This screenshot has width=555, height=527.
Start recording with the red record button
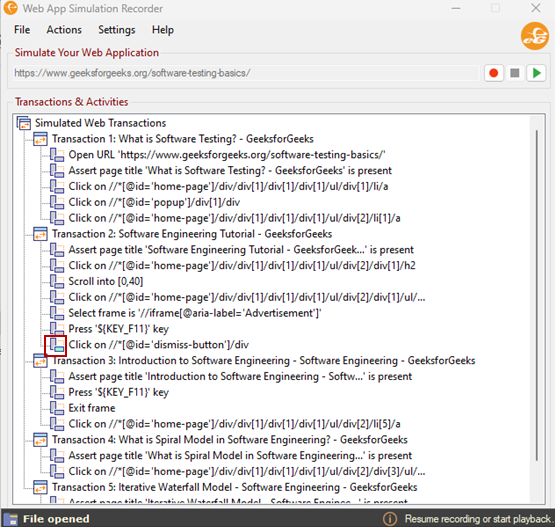click(493, 73)
